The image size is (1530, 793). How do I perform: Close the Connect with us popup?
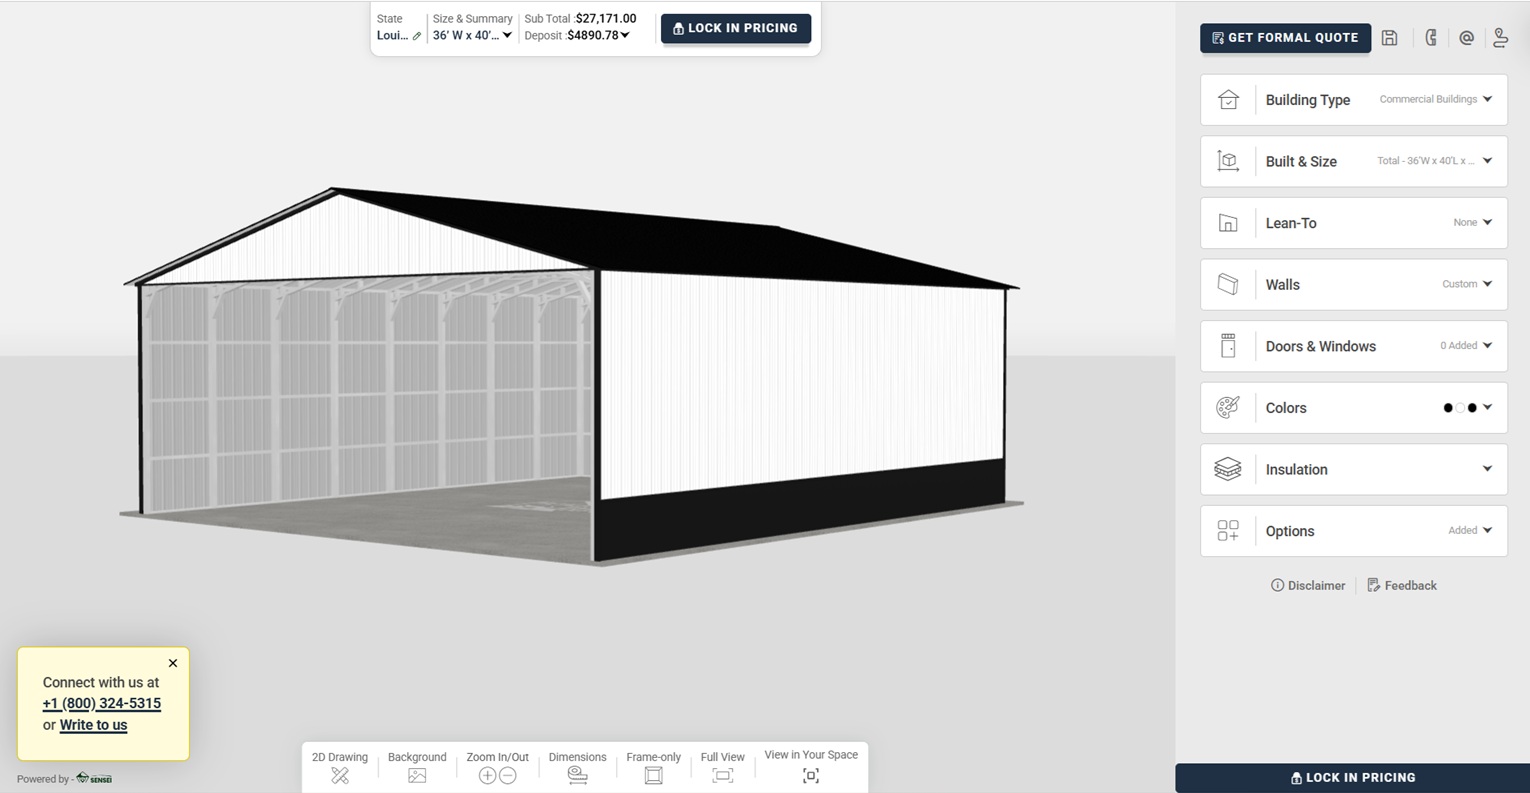click(173, 663)
